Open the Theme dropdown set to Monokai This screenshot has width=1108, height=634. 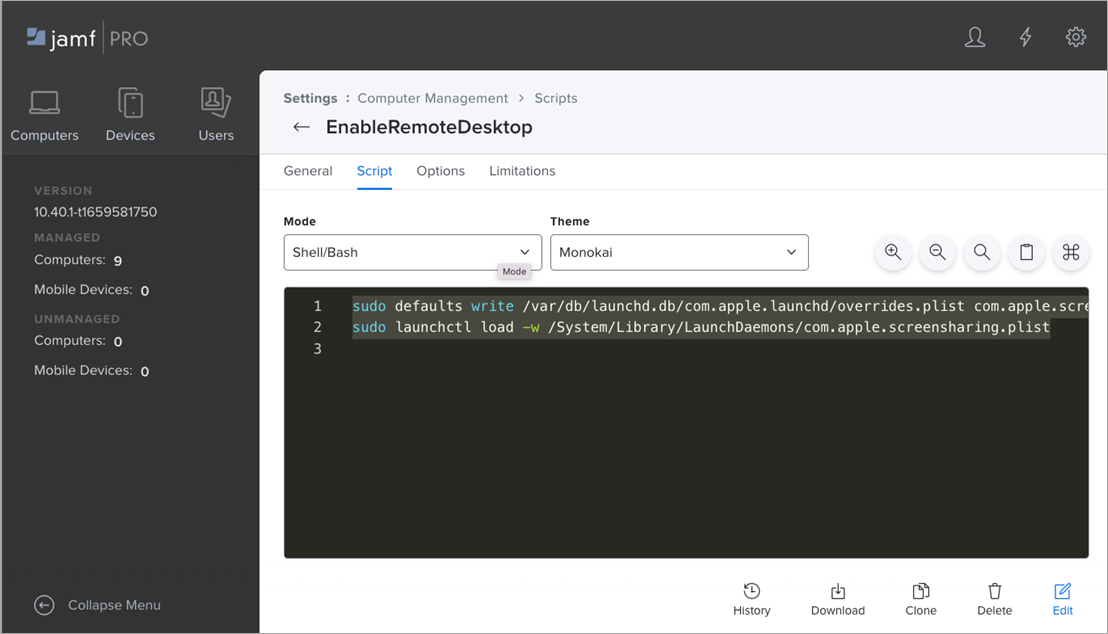[679, 252]
